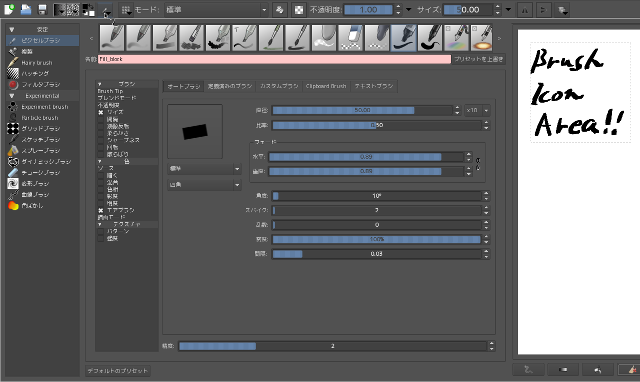The image size is (640, 382).
Task: Toggle the eraser mode icon
Action: [x=280, y=10]
